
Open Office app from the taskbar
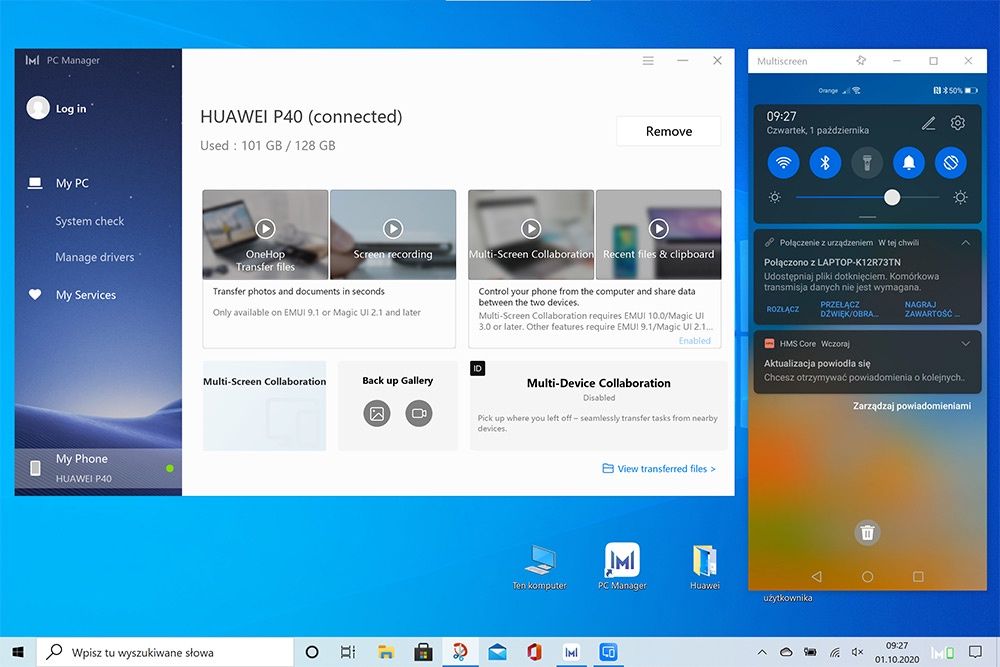[x=534, y=652]
